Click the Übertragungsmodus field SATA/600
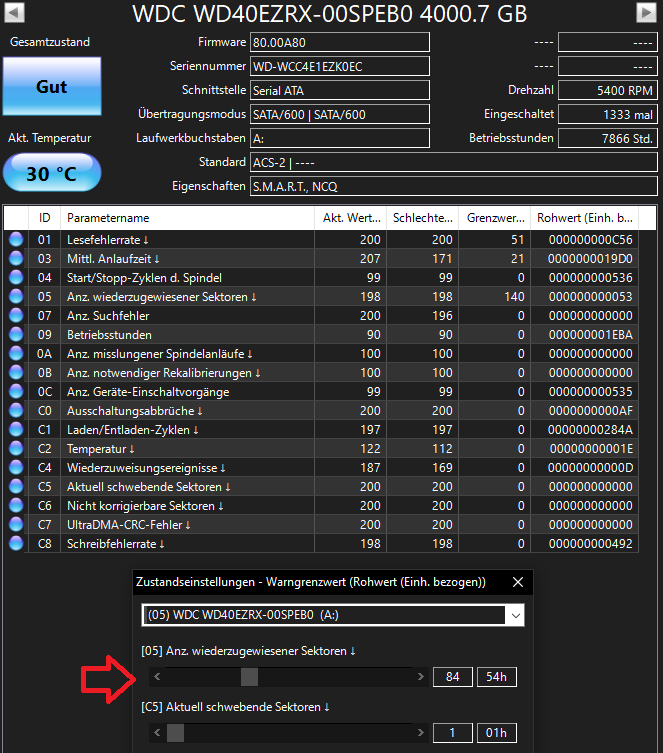The width and height of the screenshot is (663, 753). pos(340,114)
